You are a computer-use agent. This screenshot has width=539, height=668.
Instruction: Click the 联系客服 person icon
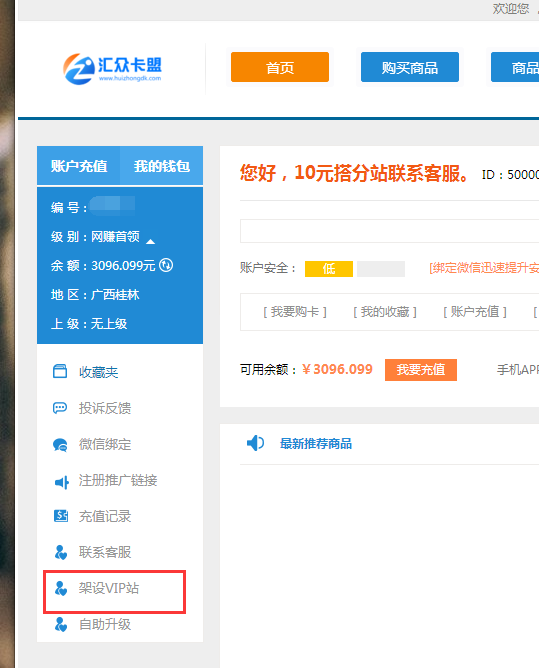[61, 552]
